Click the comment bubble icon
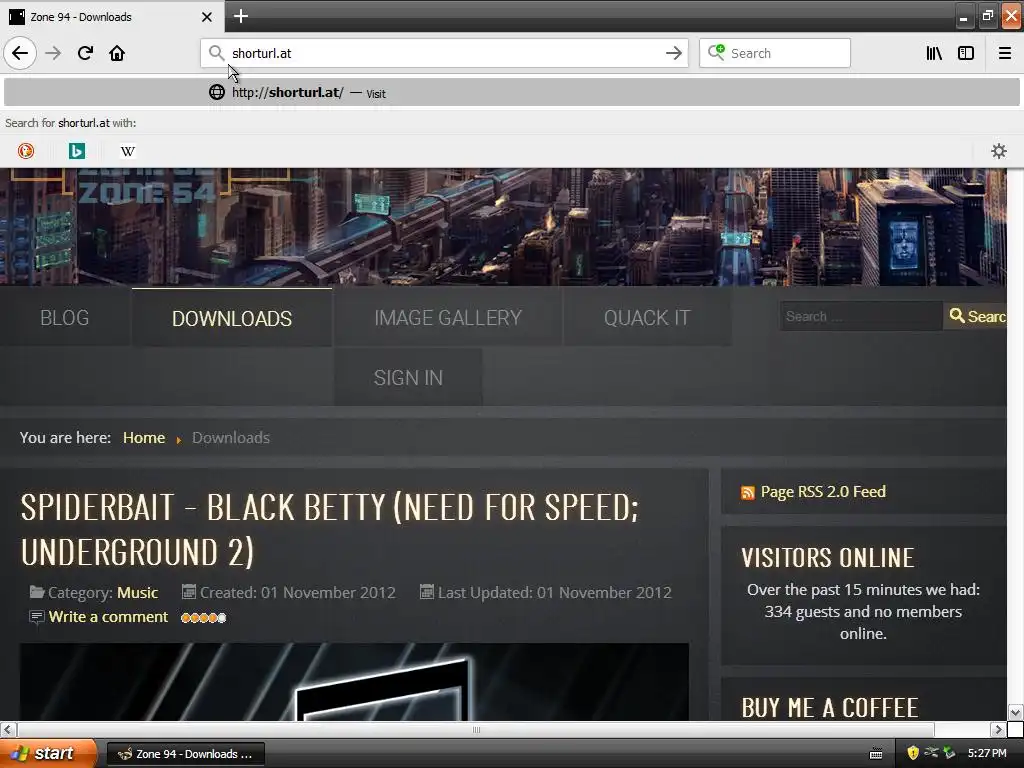This screenshot has width=1024, height=768. 37,616
